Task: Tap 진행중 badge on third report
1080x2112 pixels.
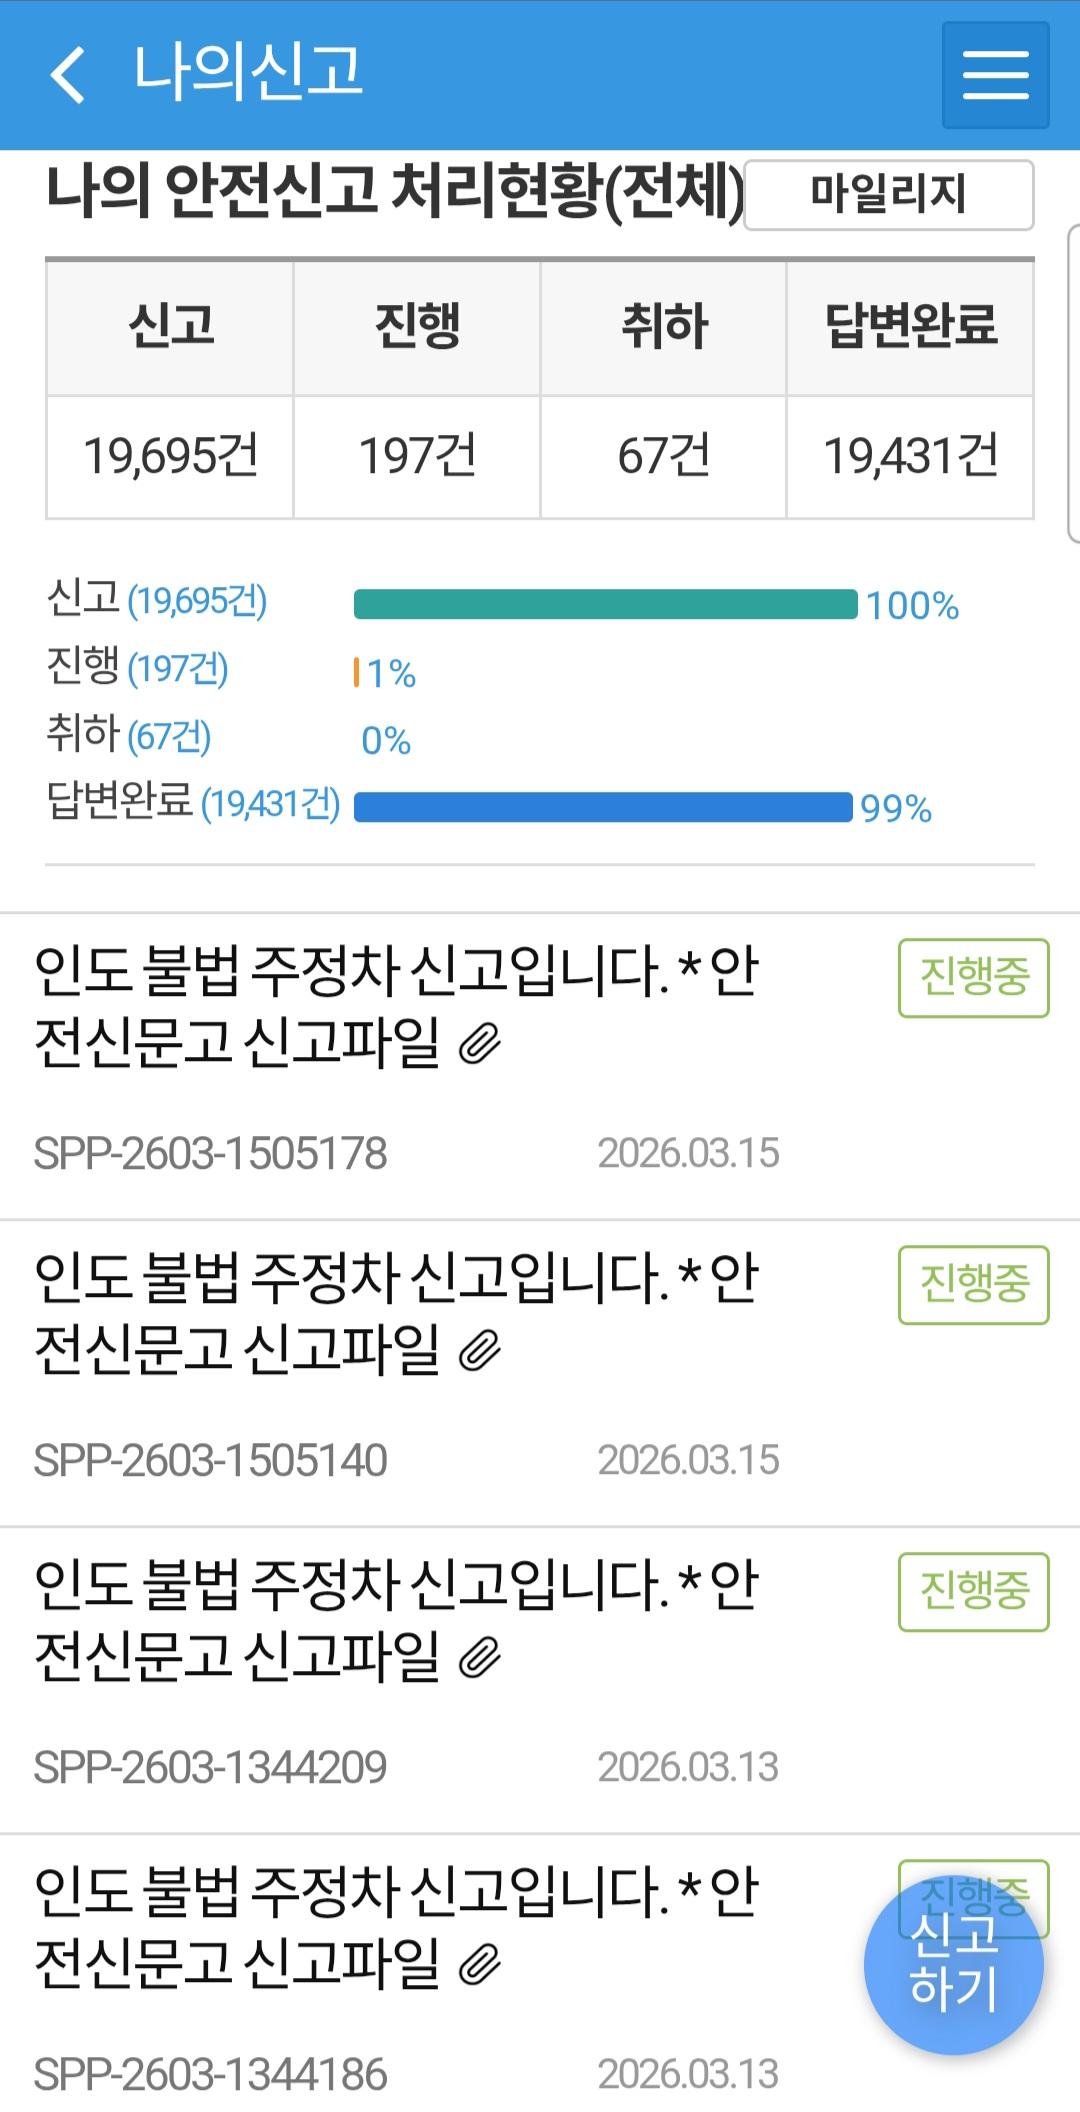Action: click(x=973, y=1591)
